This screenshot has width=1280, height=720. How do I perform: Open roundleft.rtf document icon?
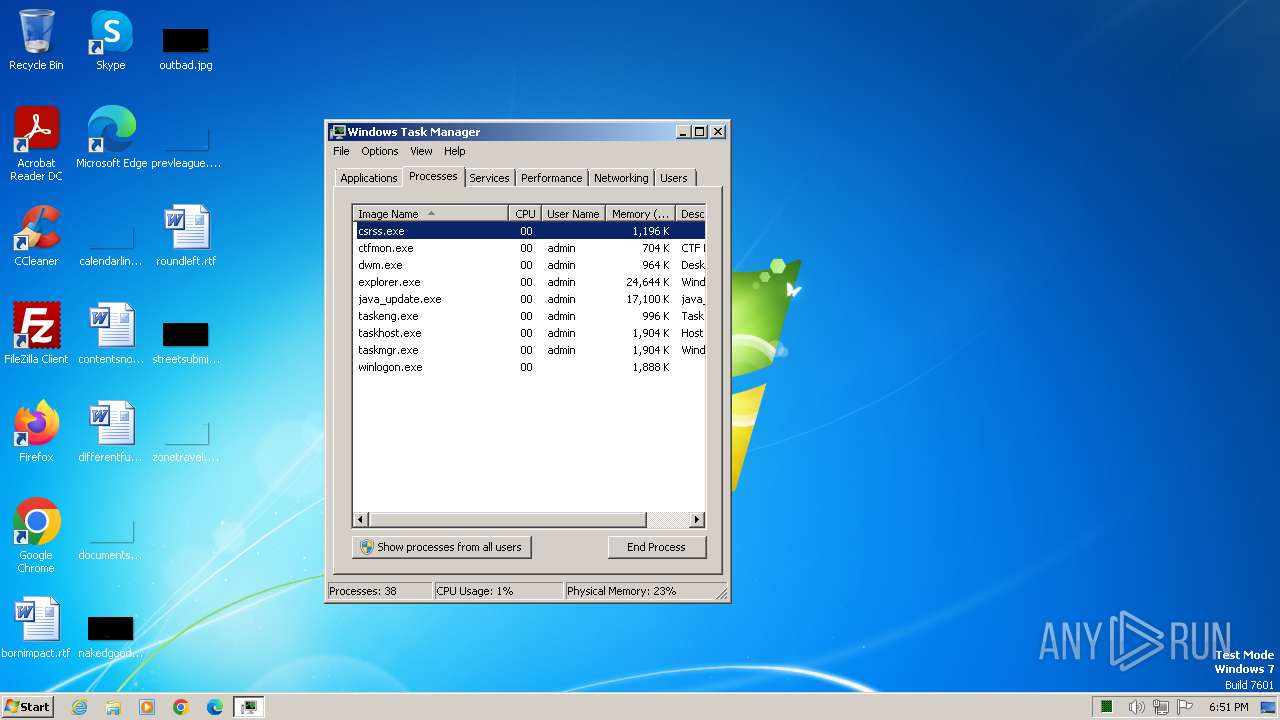(186, 236)
